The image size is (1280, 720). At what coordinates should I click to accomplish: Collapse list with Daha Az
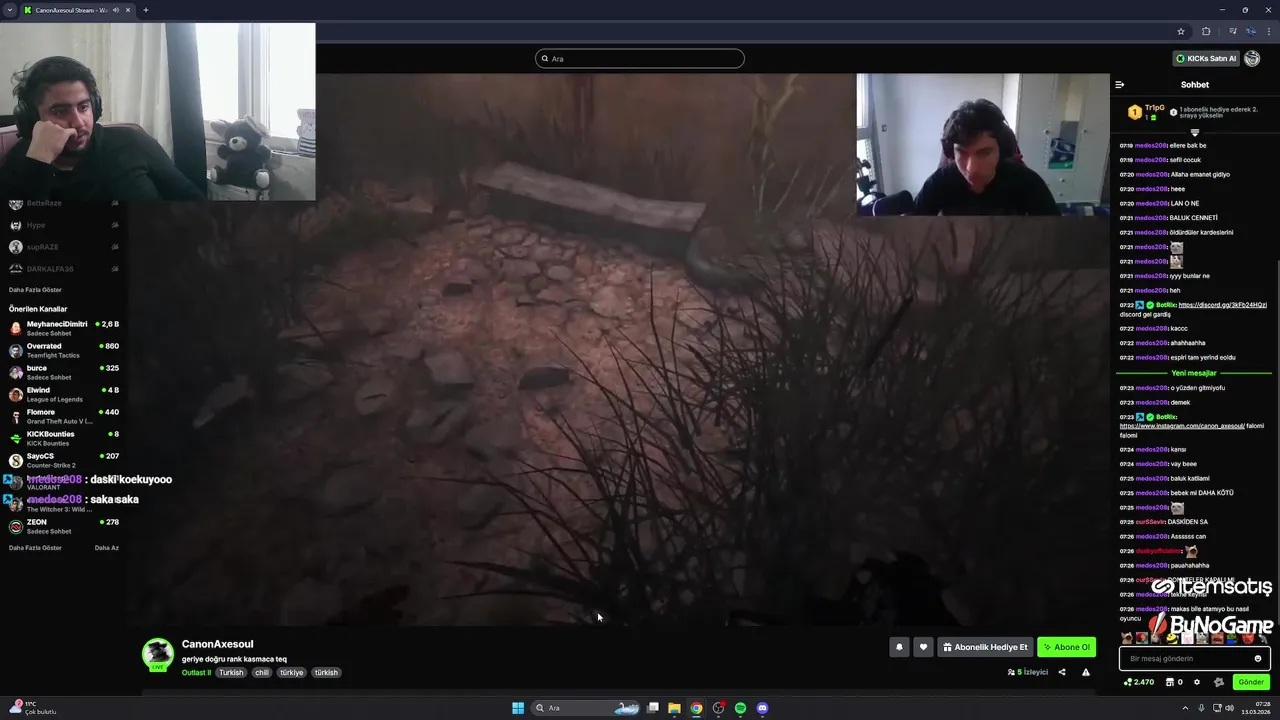coord(107,548)
